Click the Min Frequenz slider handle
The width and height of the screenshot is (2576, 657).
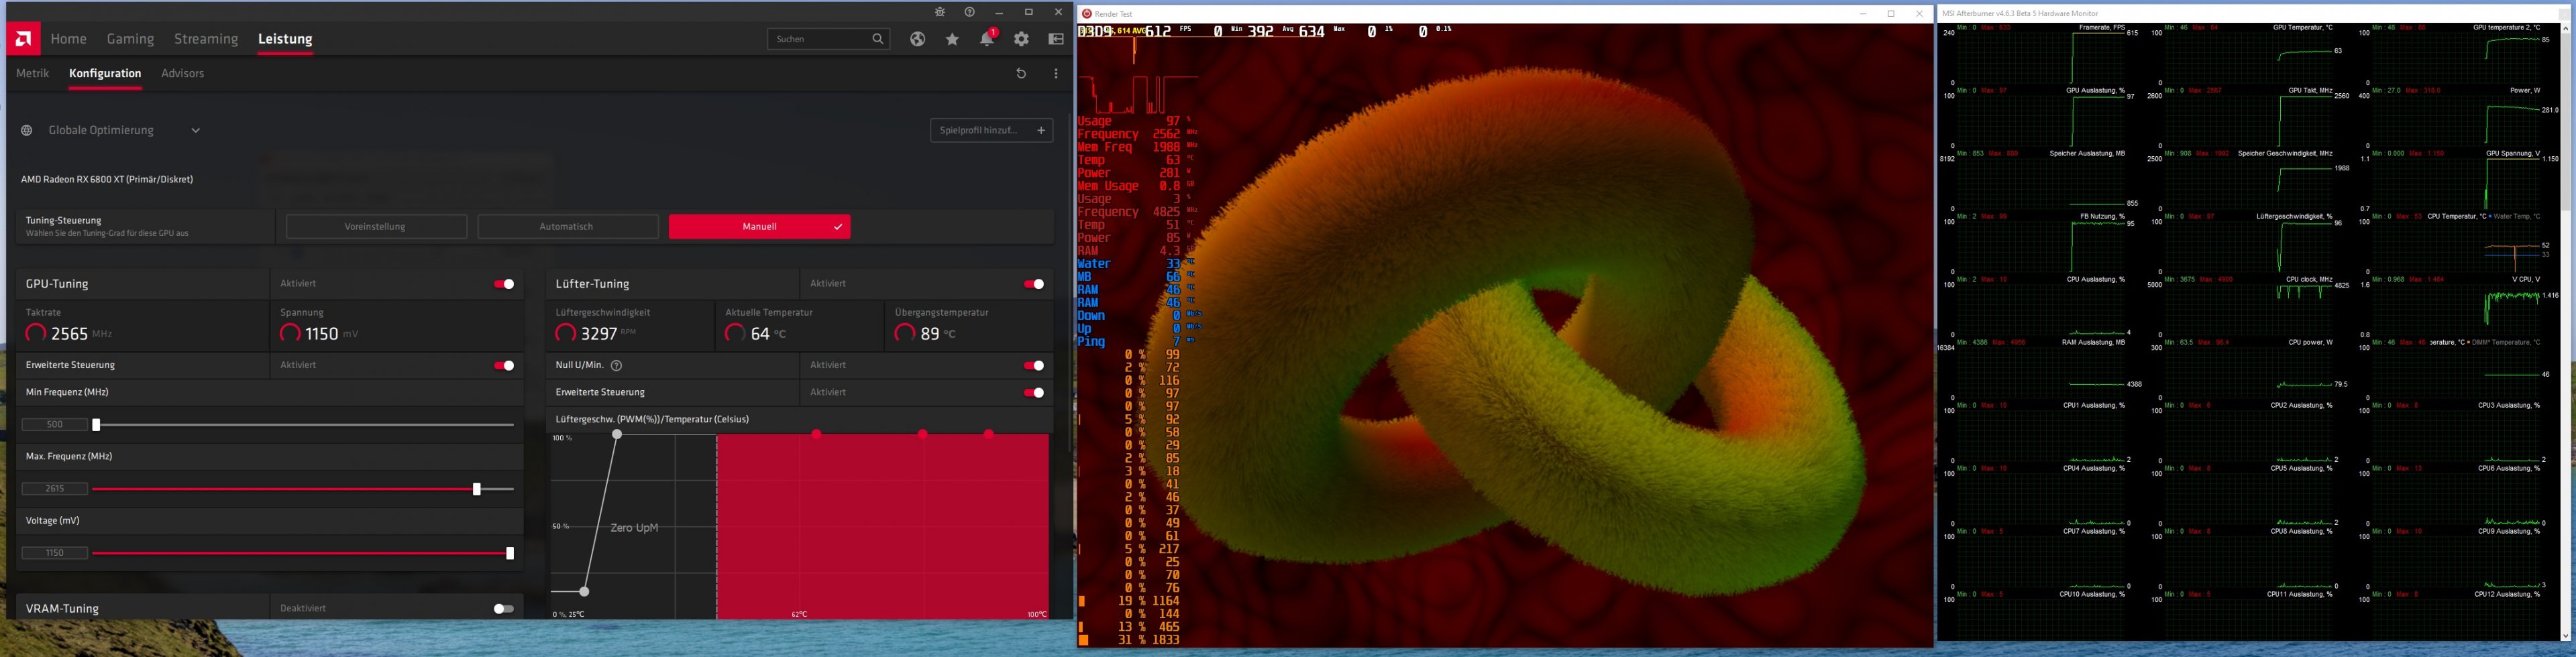click(x=96, y=425)
